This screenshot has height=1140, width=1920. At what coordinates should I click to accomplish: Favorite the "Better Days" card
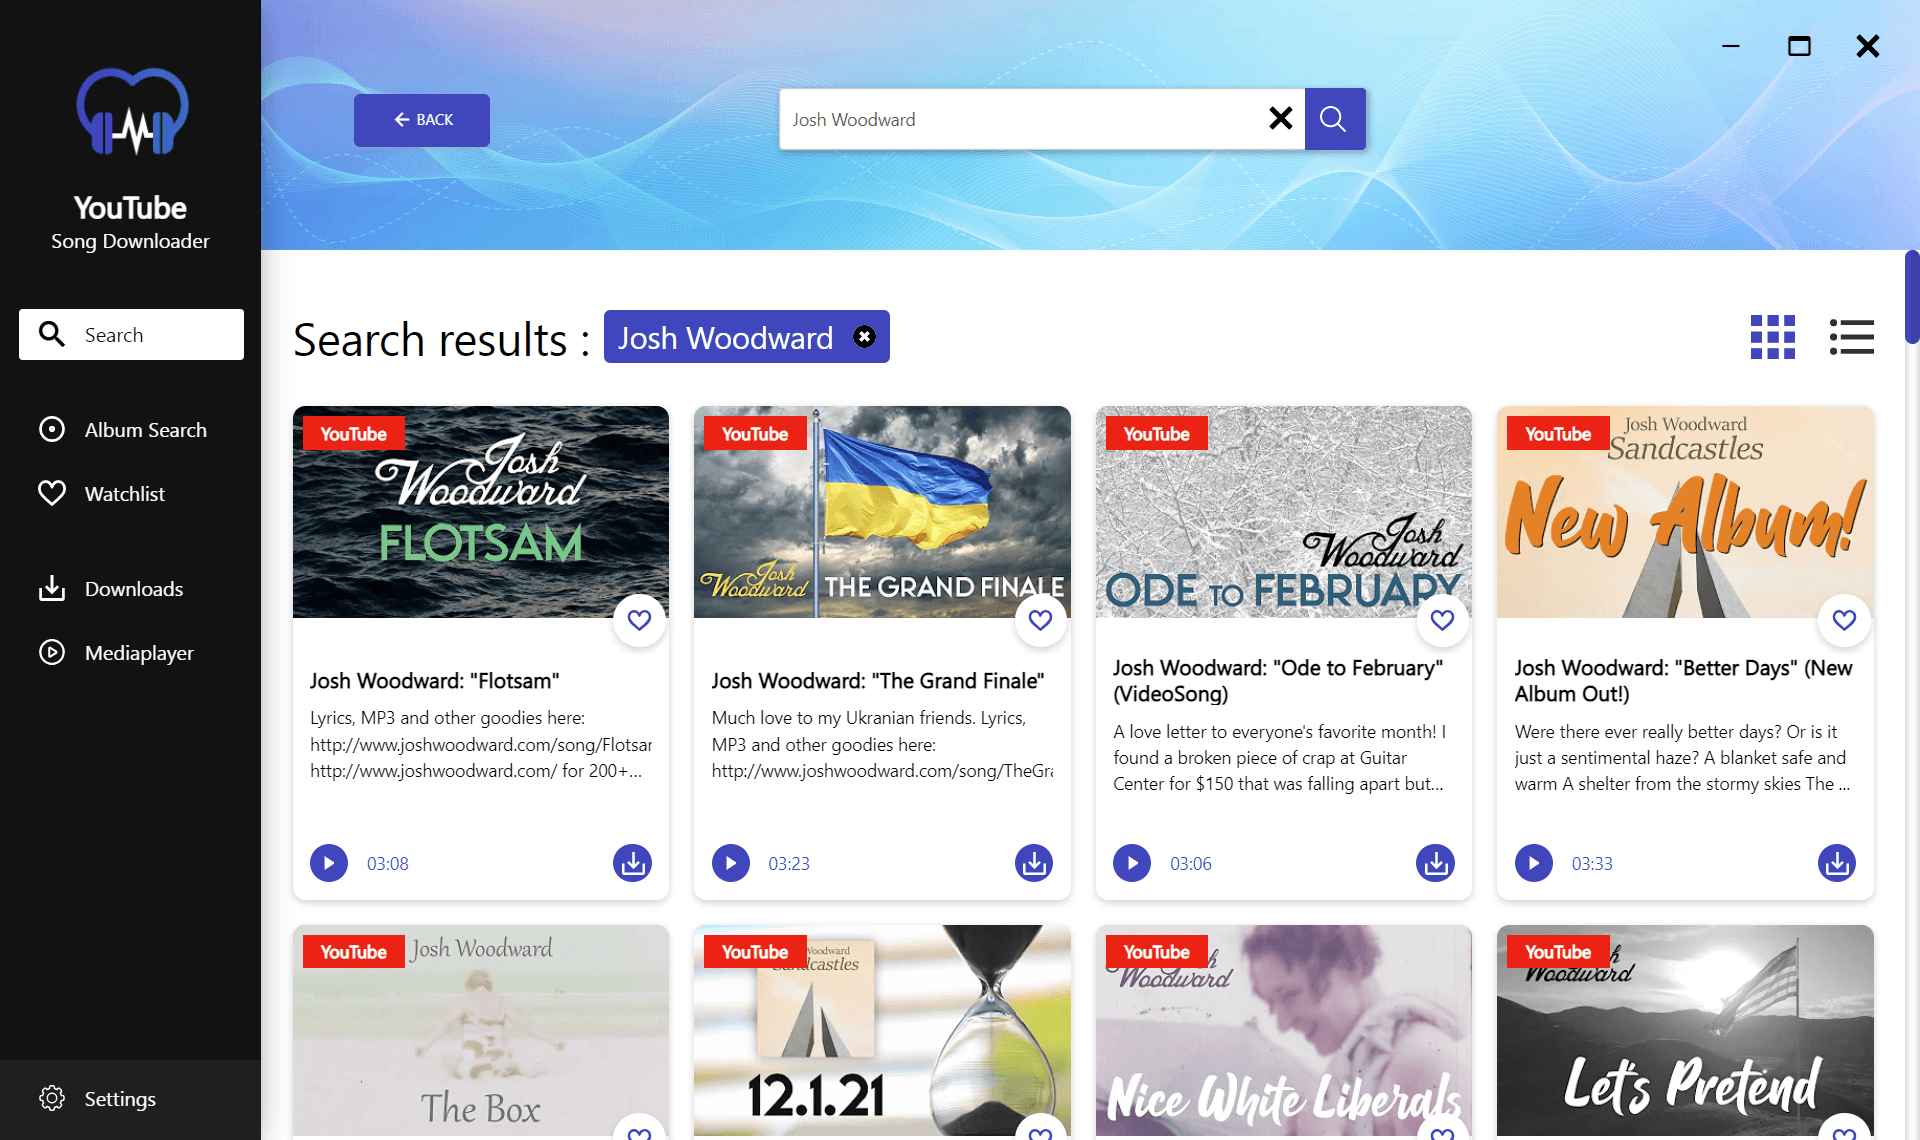pyautogui.click(x=1844, y=620)
